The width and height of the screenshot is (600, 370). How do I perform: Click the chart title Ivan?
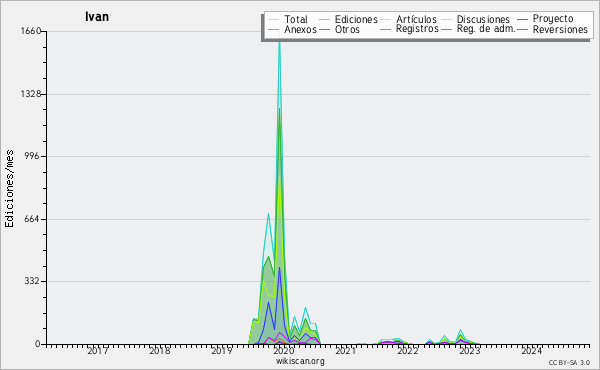click(x=97, y=17)
